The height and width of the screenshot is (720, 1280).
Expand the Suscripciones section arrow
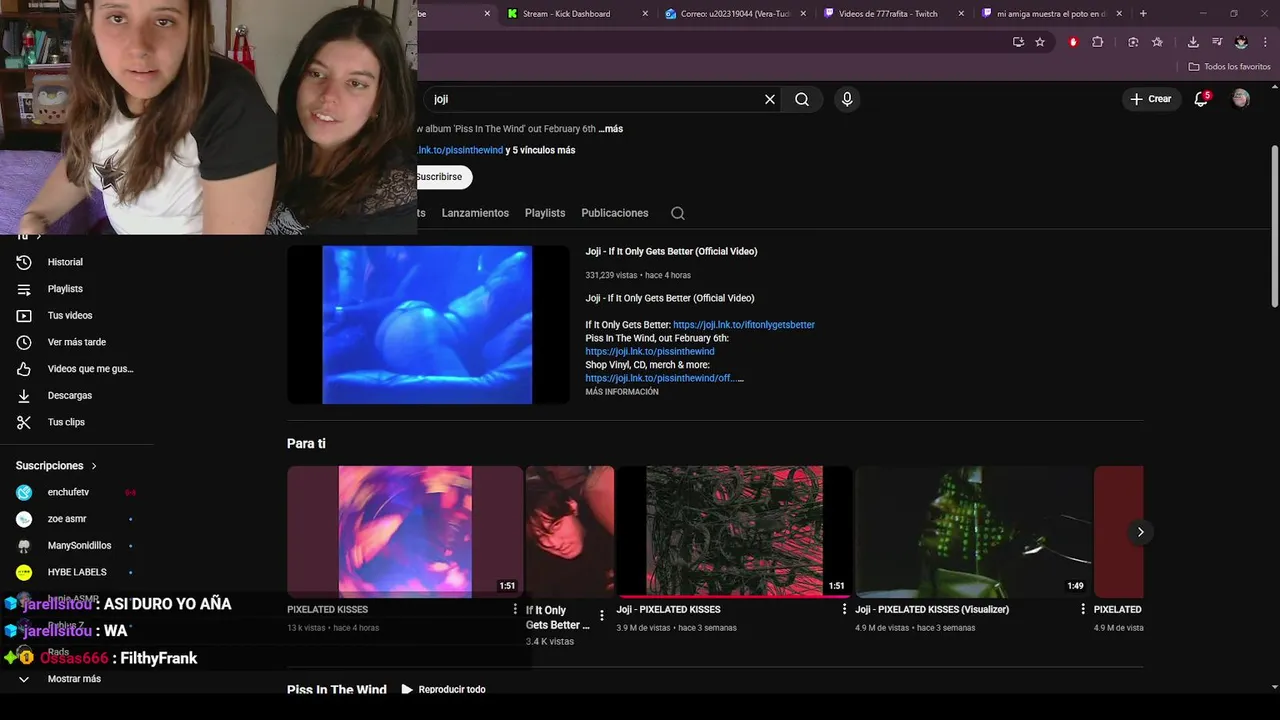tap(94, 466)
